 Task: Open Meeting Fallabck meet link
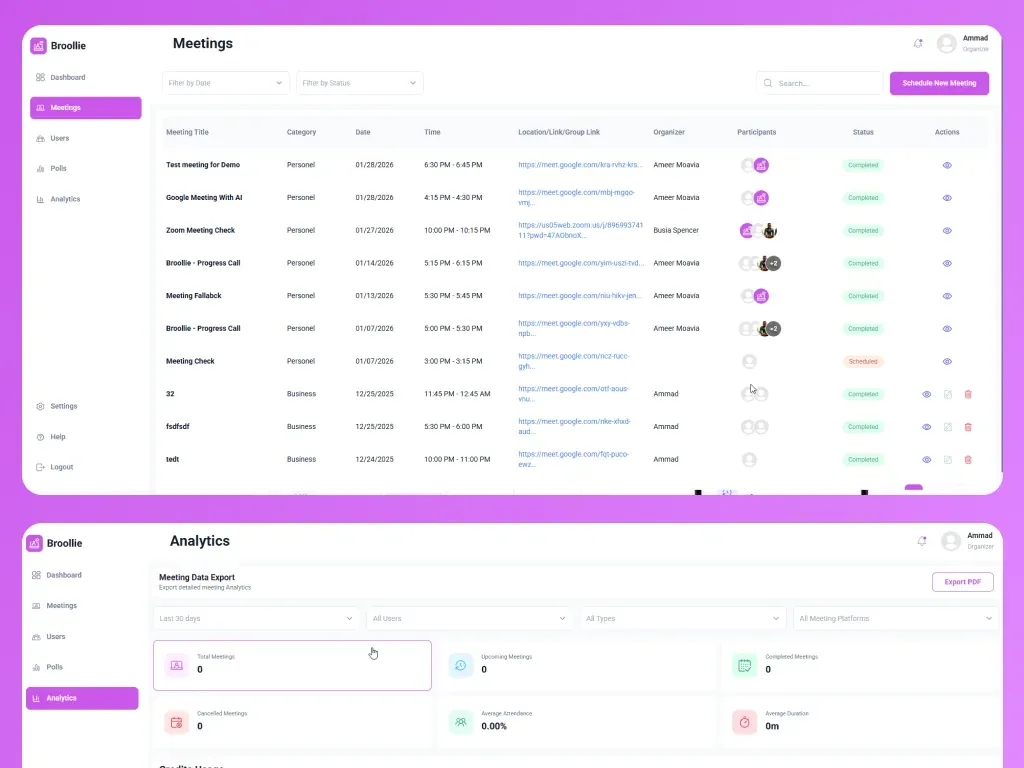[580, 296]
